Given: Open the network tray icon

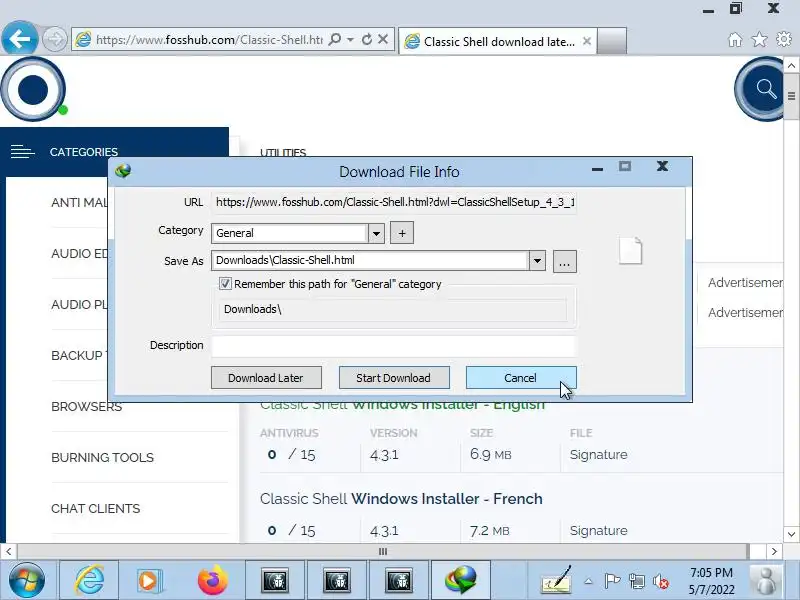Looking at the screenshot, I should 637,581.
